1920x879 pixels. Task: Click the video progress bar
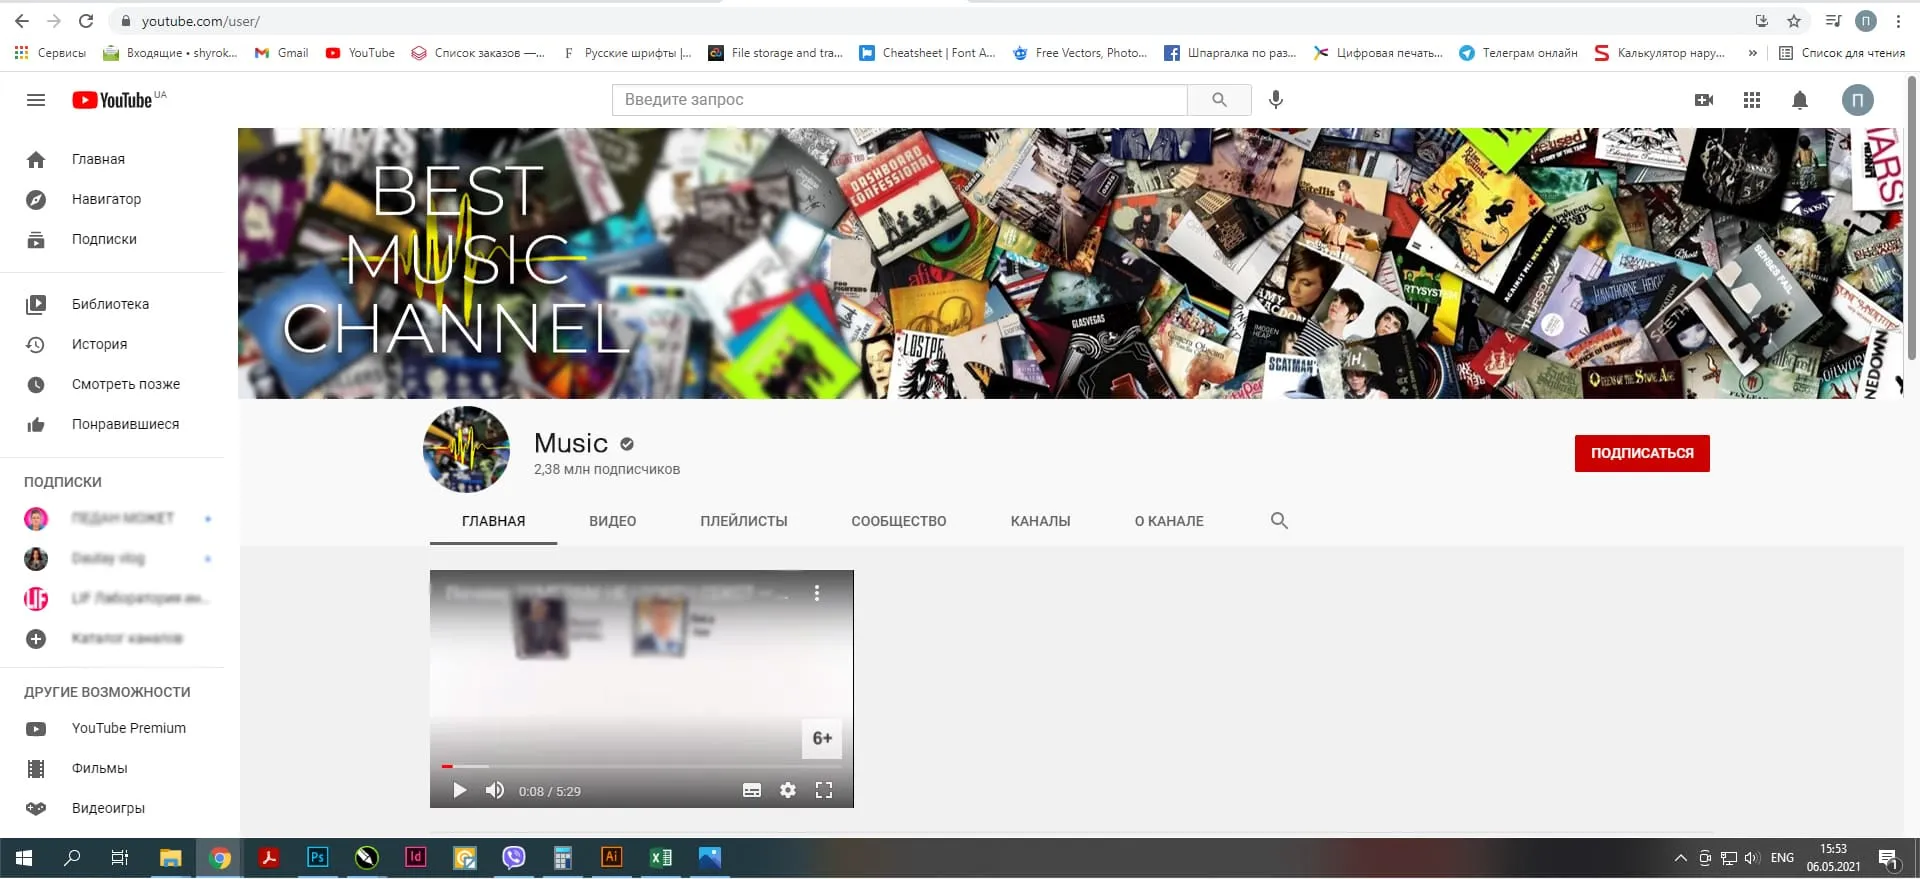641,767
